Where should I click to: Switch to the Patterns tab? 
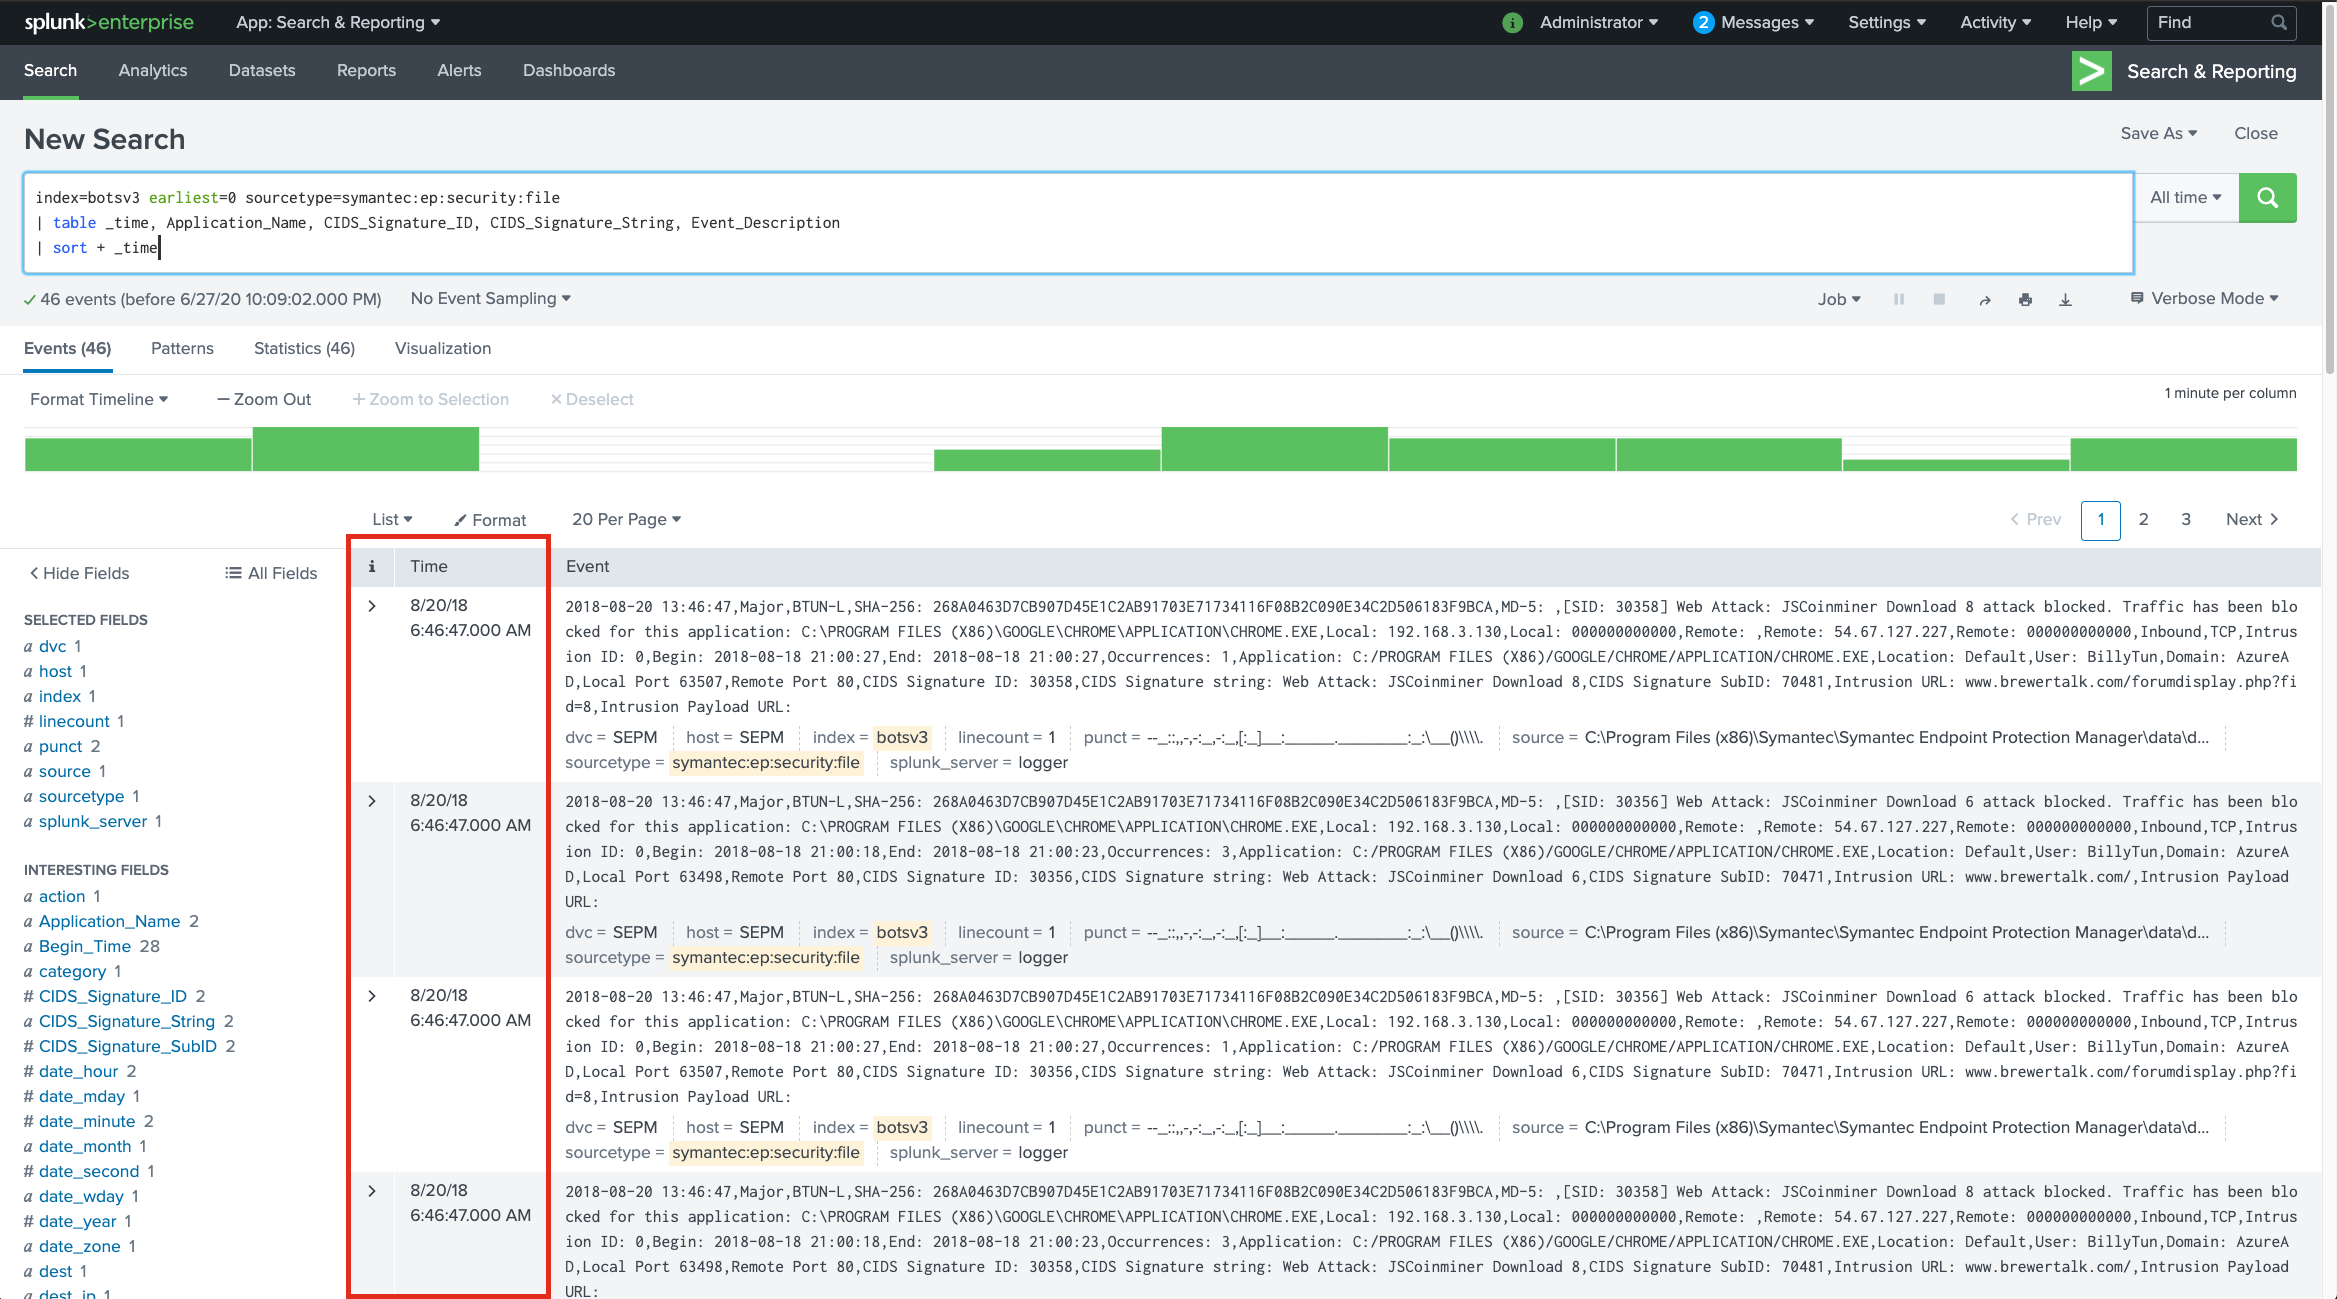(182, 348)
